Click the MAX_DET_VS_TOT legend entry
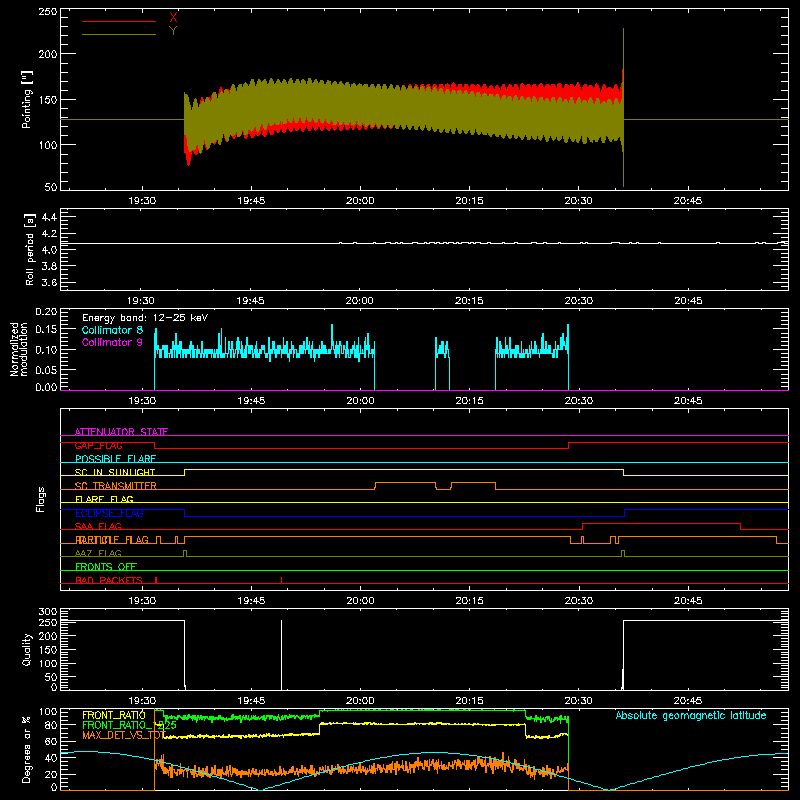The image size is (800, 800). [x=124, y=735]
